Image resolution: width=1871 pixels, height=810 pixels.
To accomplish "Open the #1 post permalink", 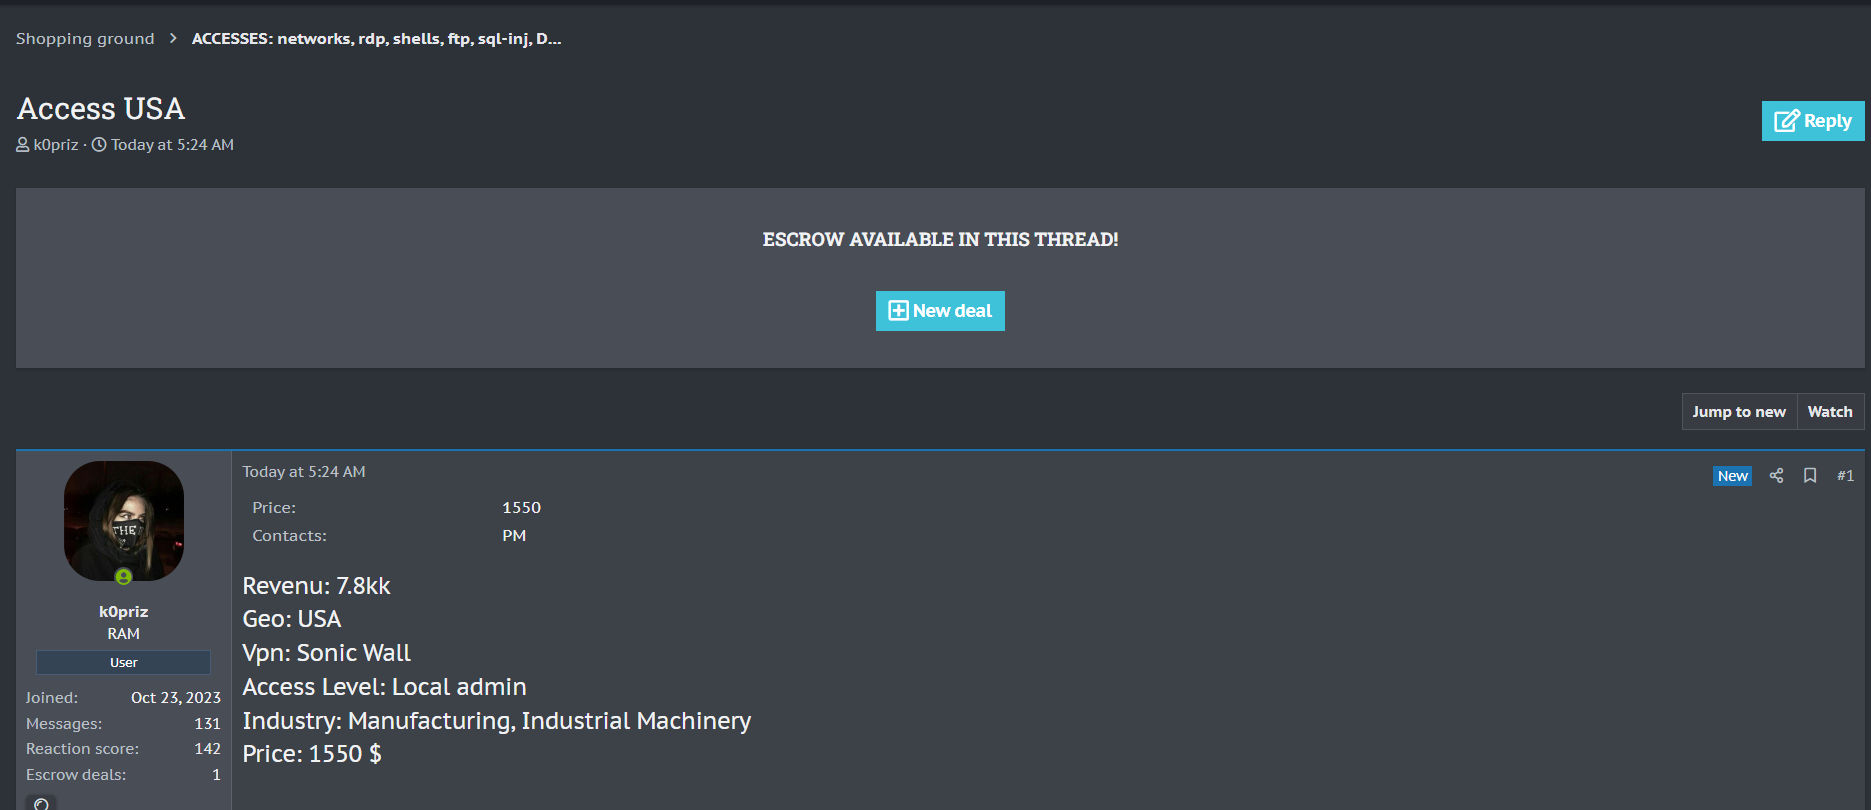I will coord(1845,476).
